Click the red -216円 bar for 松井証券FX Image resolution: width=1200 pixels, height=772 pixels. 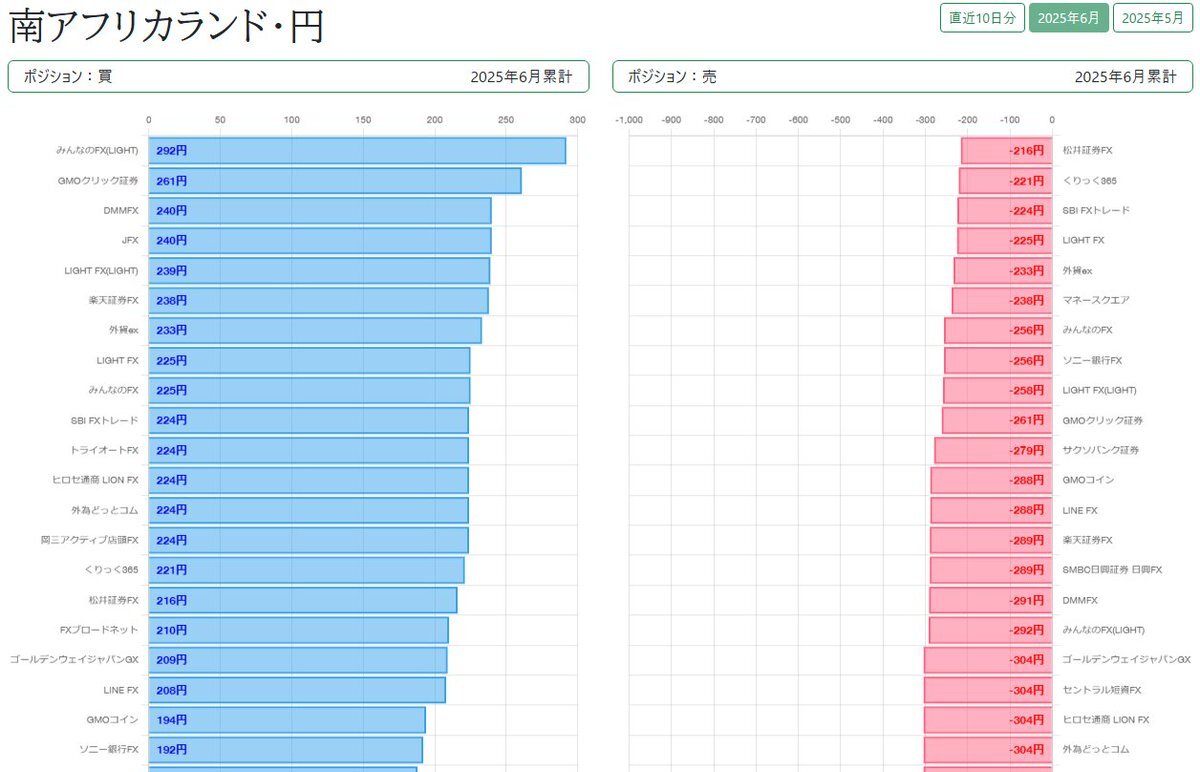coord(1007,151)
